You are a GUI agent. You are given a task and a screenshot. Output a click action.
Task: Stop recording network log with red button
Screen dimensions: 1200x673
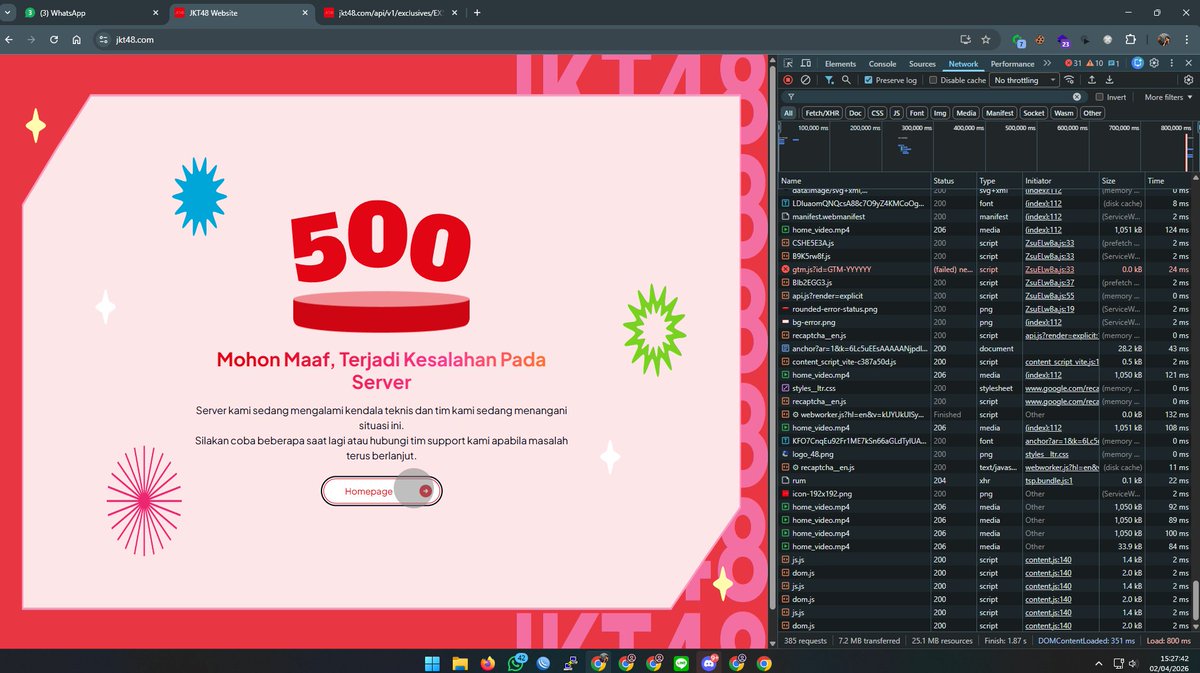point(788,80)
